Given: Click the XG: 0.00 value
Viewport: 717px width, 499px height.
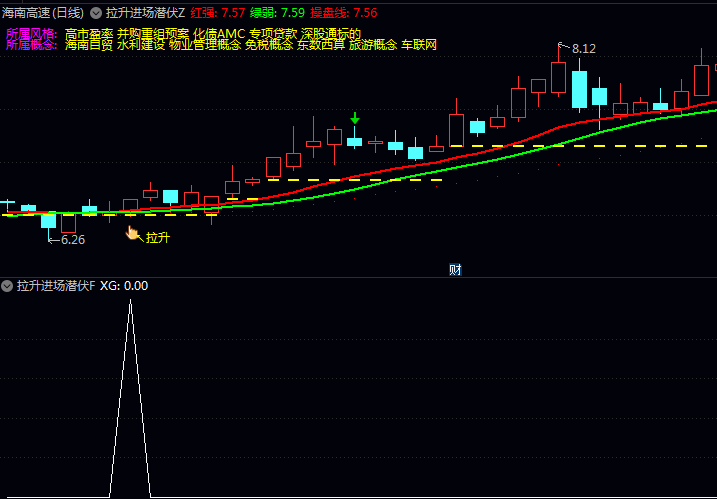Looking at the screenshot, I should tap(124, 286).
